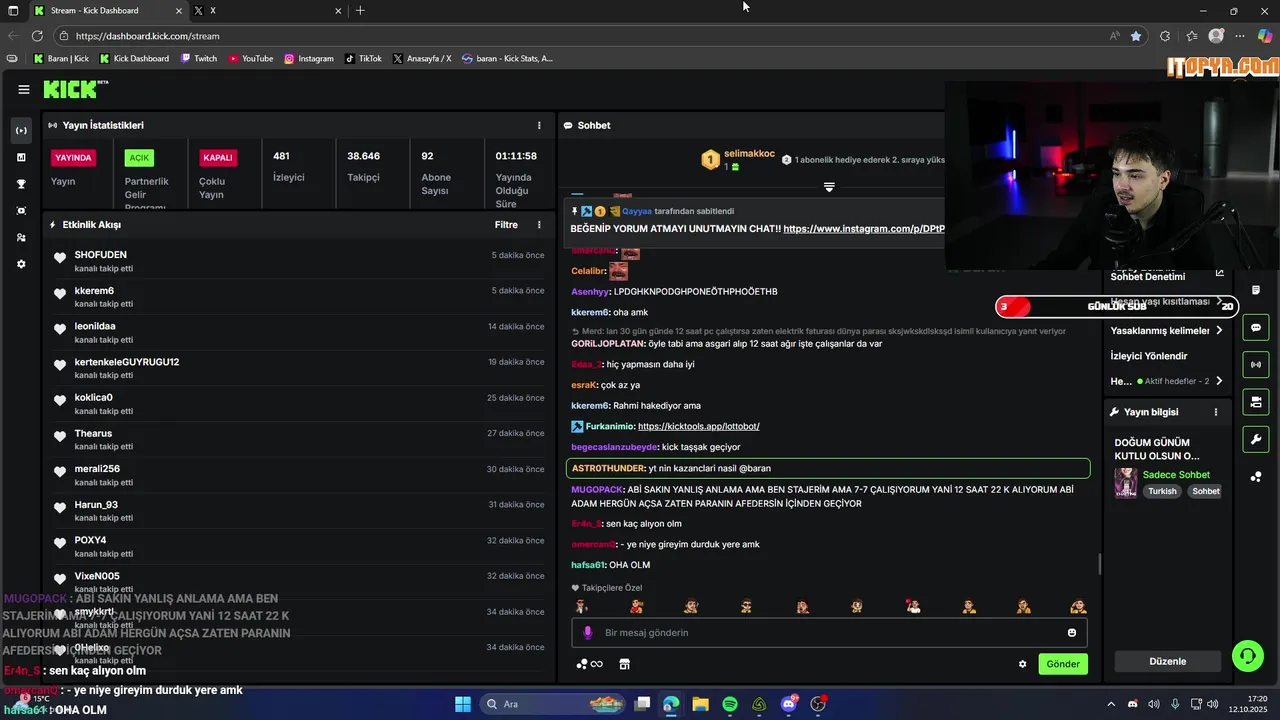Open the clip capture icon in the sidebar
The image size is (1280, 720).
22,211
